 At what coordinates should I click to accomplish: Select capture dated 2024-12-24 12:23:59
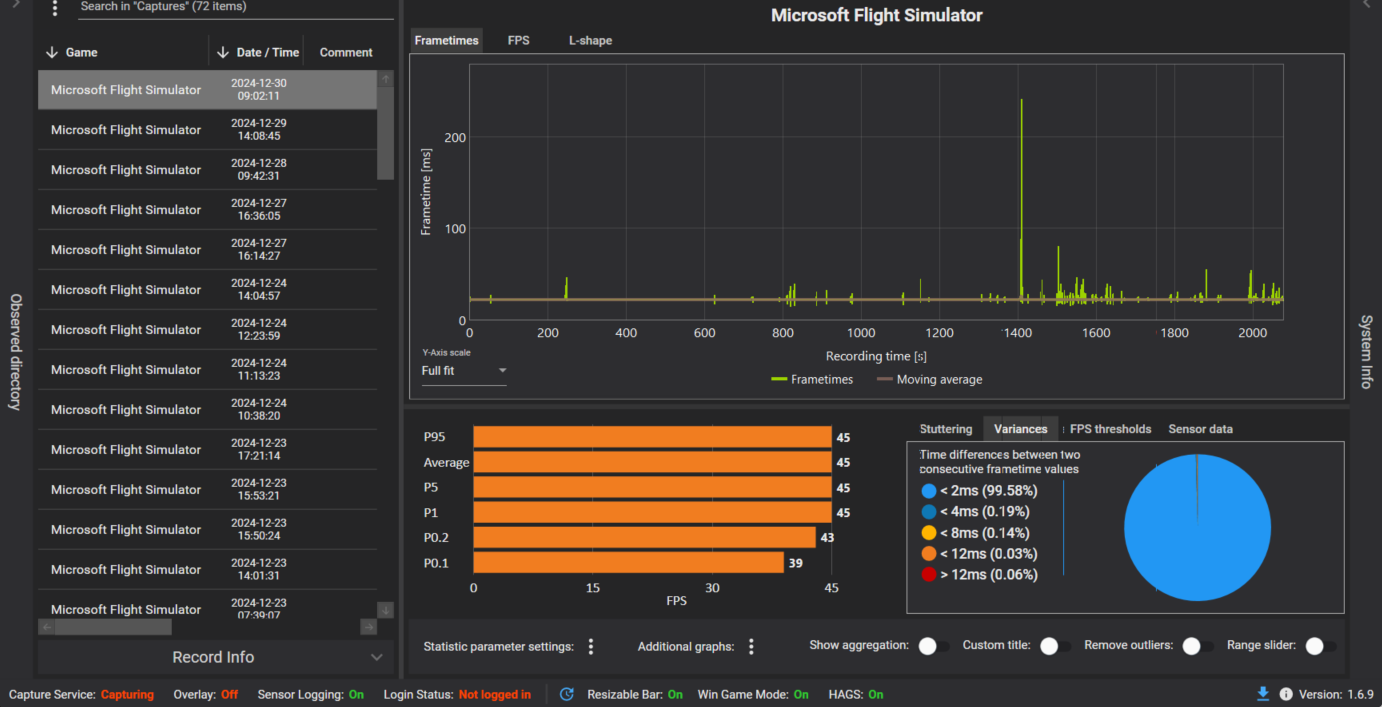click(208, 330)
